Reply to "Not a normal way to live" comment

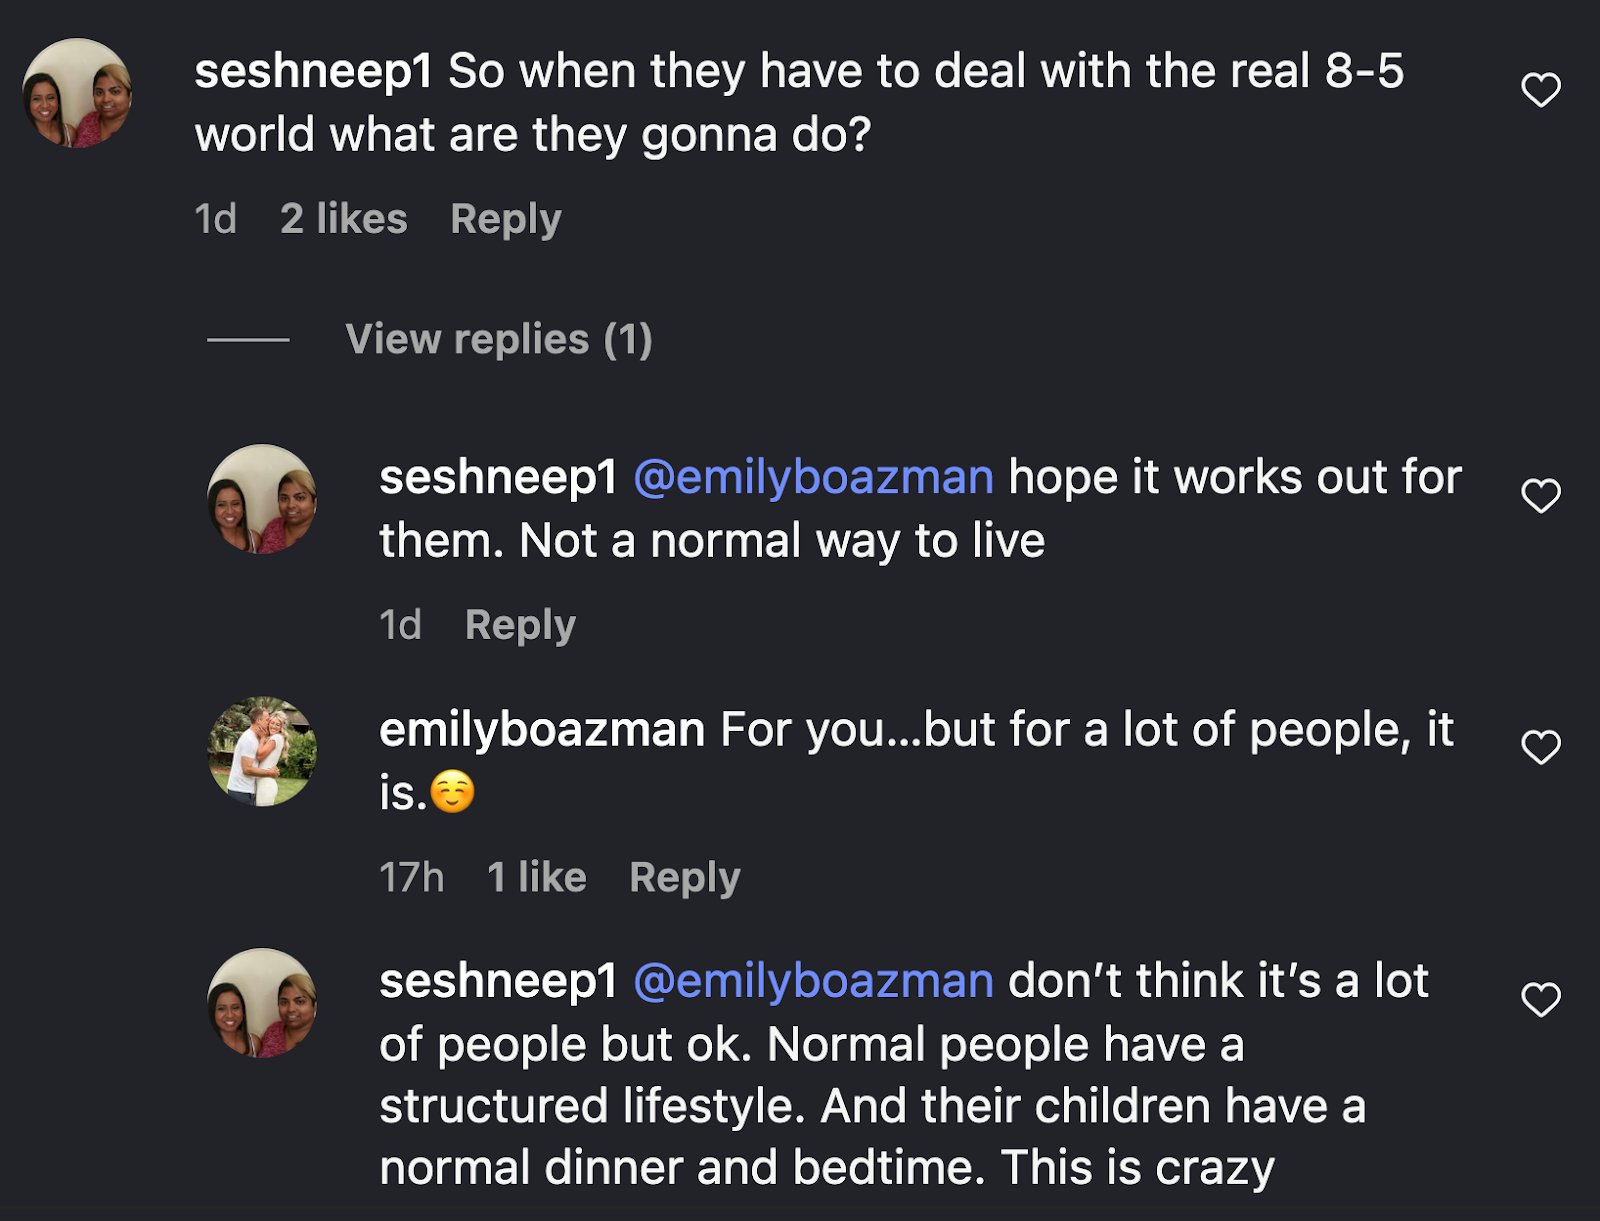tap(520, 625)
